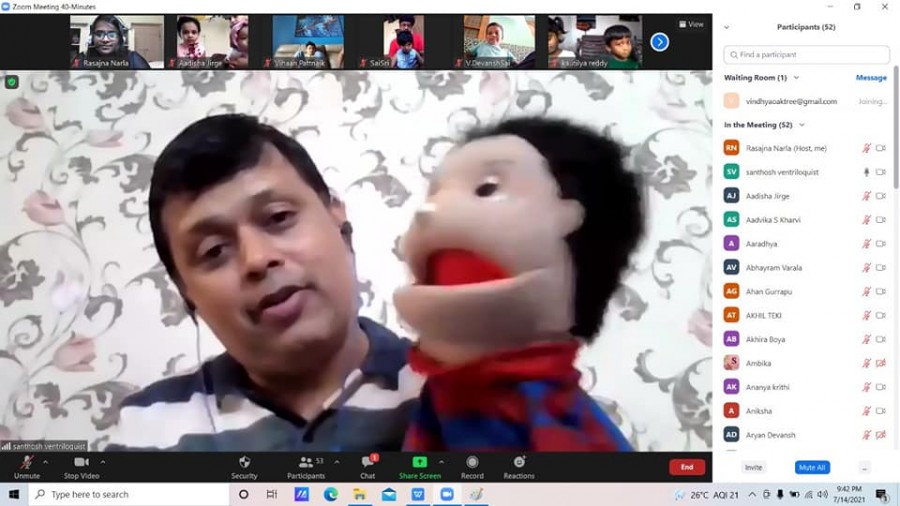Open Participants panel dropdown chevron at top
Viewport: 900px width, 506px height.
point(727,27)
